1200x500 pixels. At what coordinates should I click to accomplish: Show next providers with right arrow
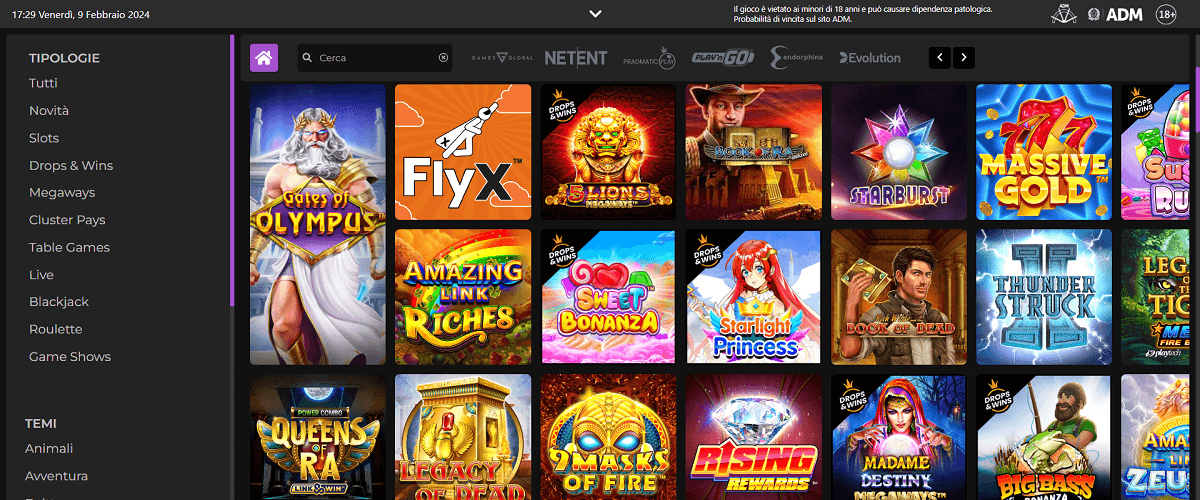963,58
